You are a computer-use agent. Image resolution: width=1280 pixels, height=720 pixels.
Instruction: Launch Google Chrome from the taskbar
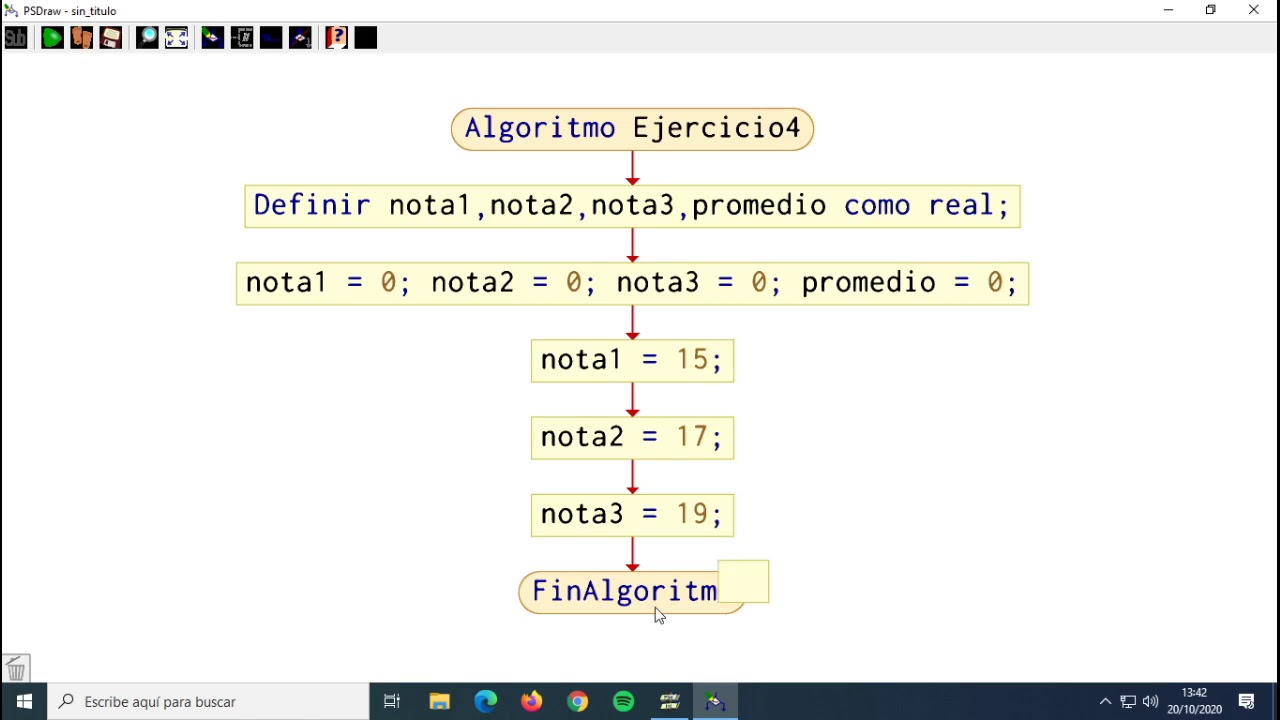tap(577, 702)
